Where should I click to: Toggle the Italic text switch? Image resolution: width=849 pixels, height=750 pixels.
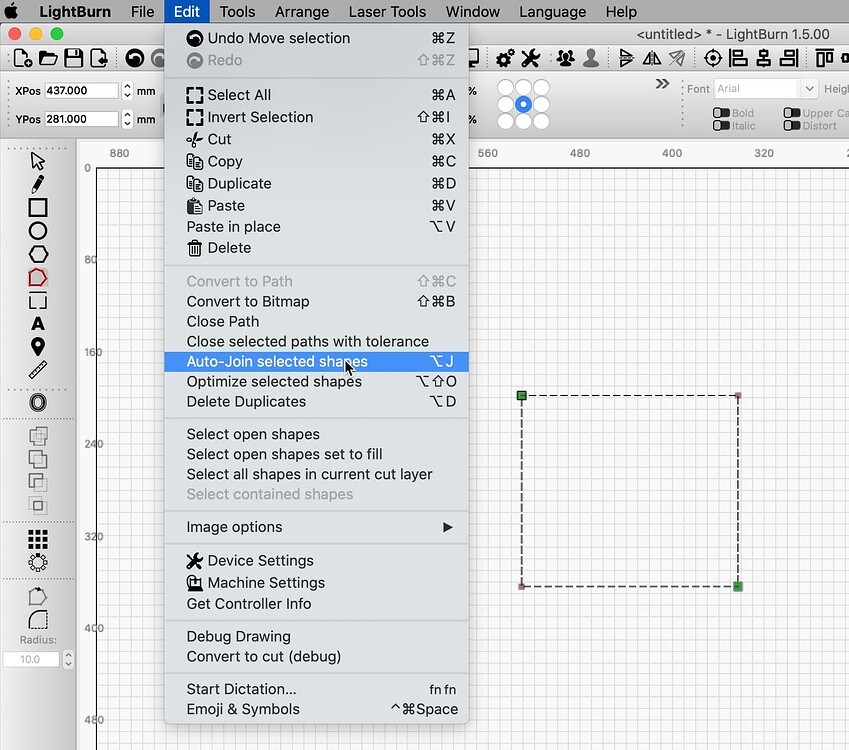tap(721, 126)
